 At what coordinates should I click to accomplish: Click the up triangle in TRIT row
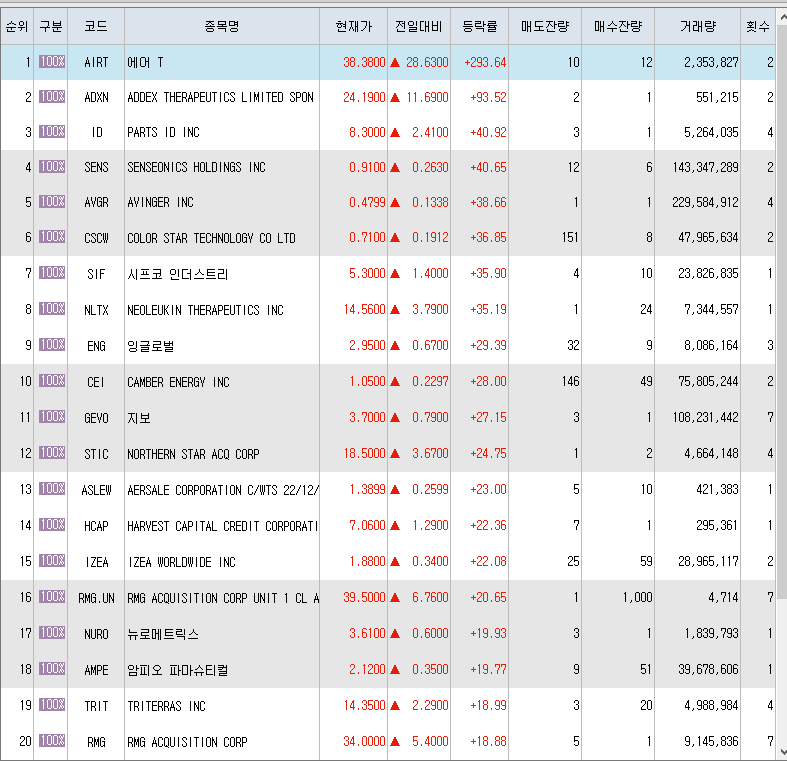(395, 705)
